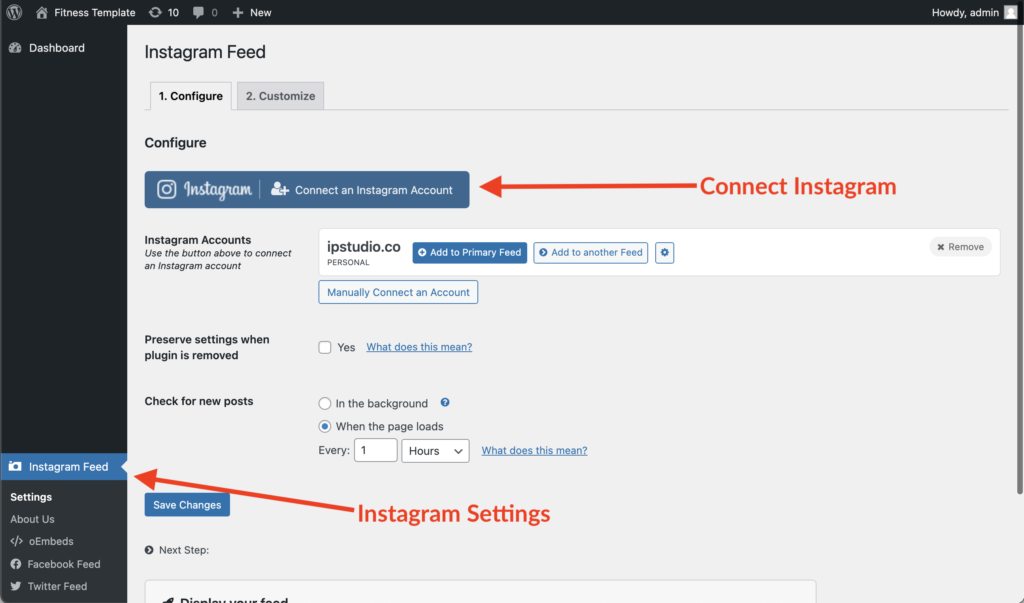Open the Fitness Template home icon
The width and height of the screenshot is (1024, 603).
coord(42,12)
